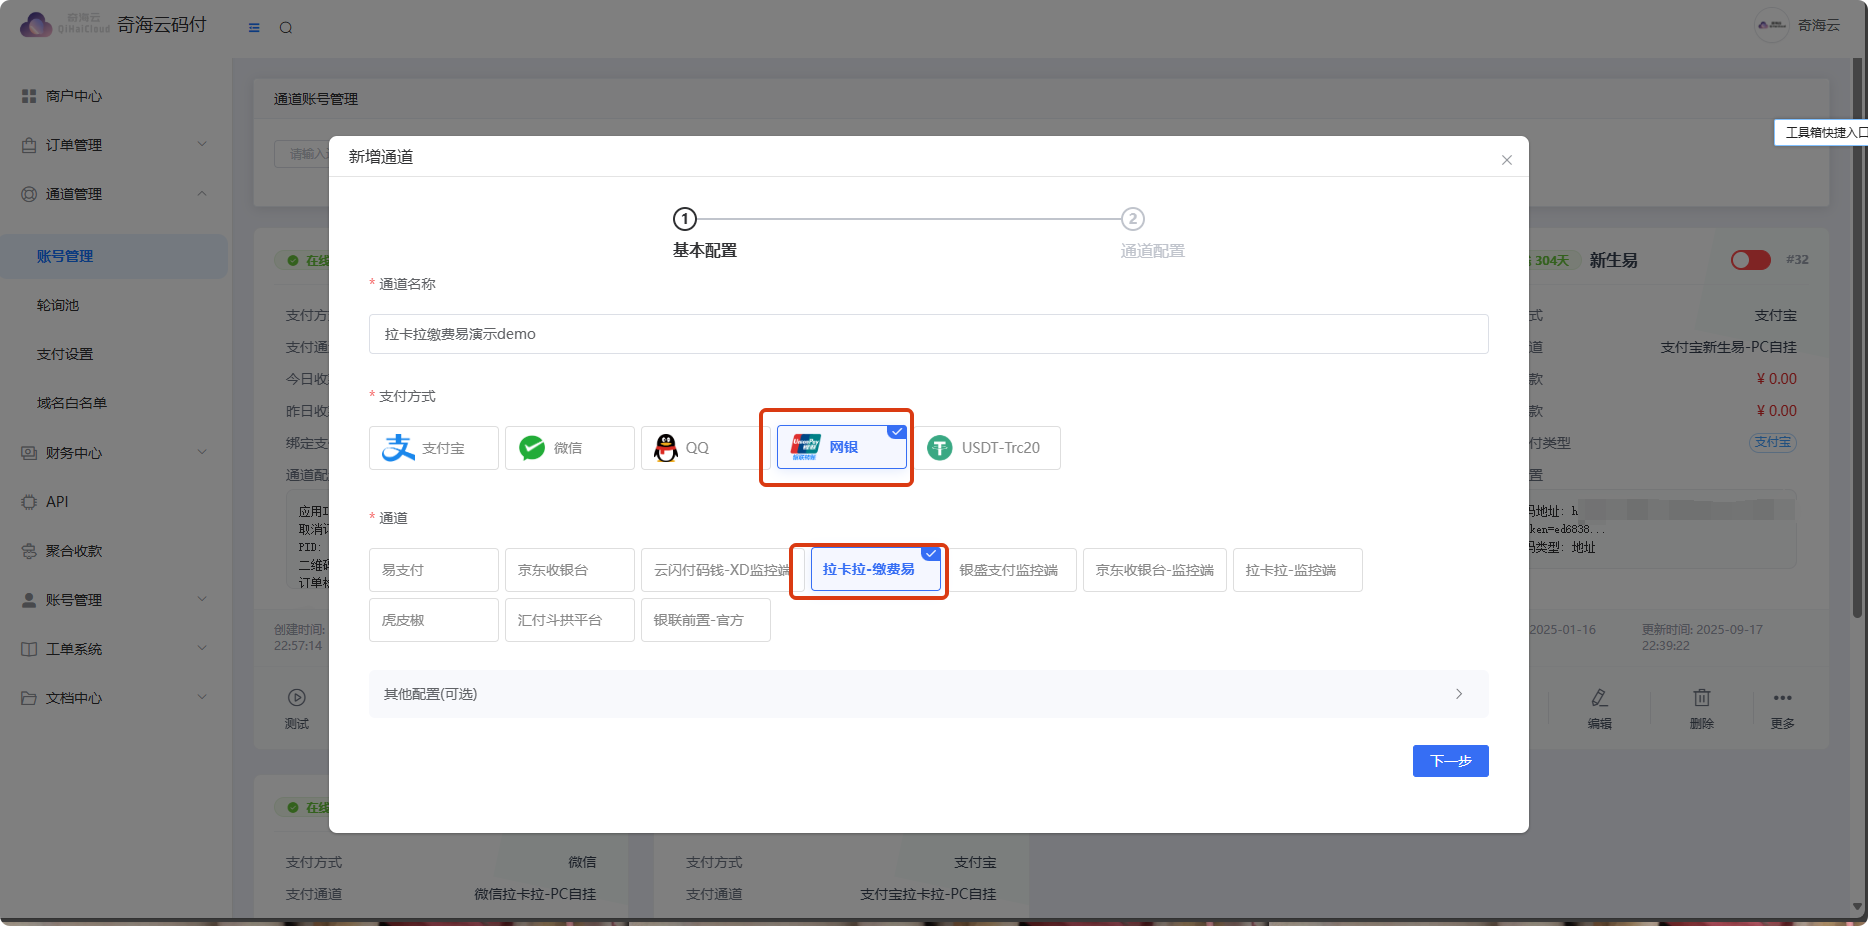Select the QQ penguin payment icon
The image size is (1868, 926).
point(666,448)
